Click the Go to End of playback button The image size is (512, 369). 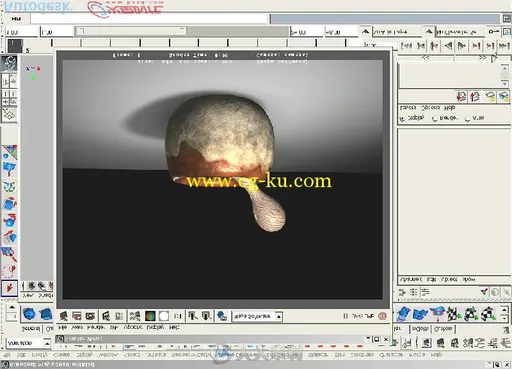[504, 46]
